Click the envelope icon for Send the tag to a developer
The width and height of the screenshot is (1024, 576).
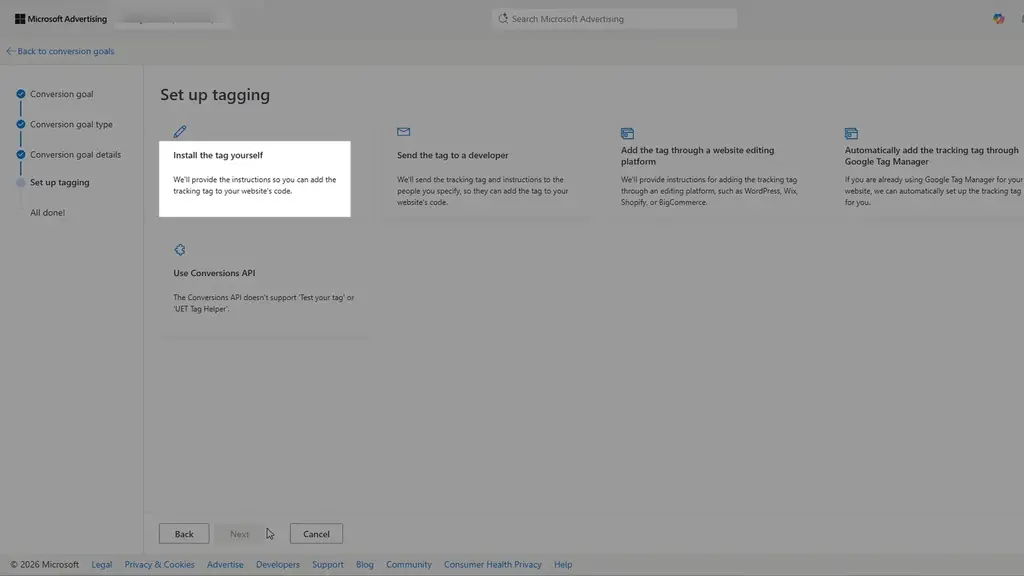tap(404, 132)
